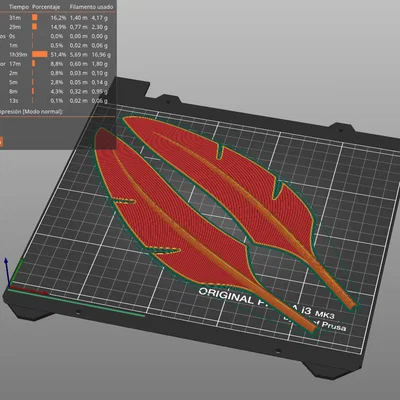400x400 pixels.
Task: Click the 51,4% percentage value
Action: tap(58, 54)
